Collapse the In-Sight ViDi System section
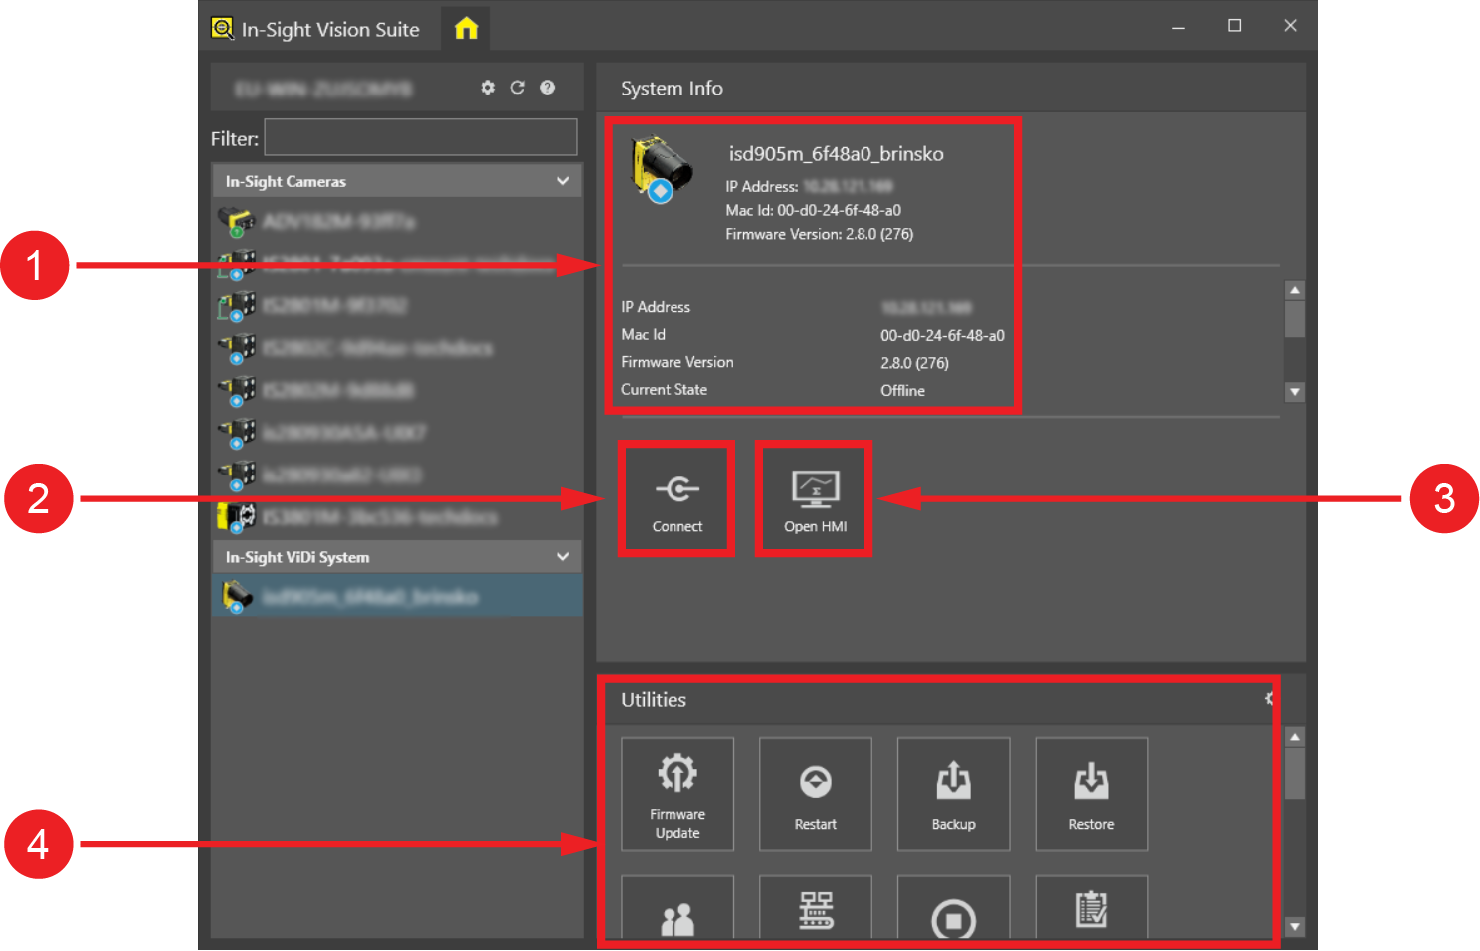 (x=563, y=557)
